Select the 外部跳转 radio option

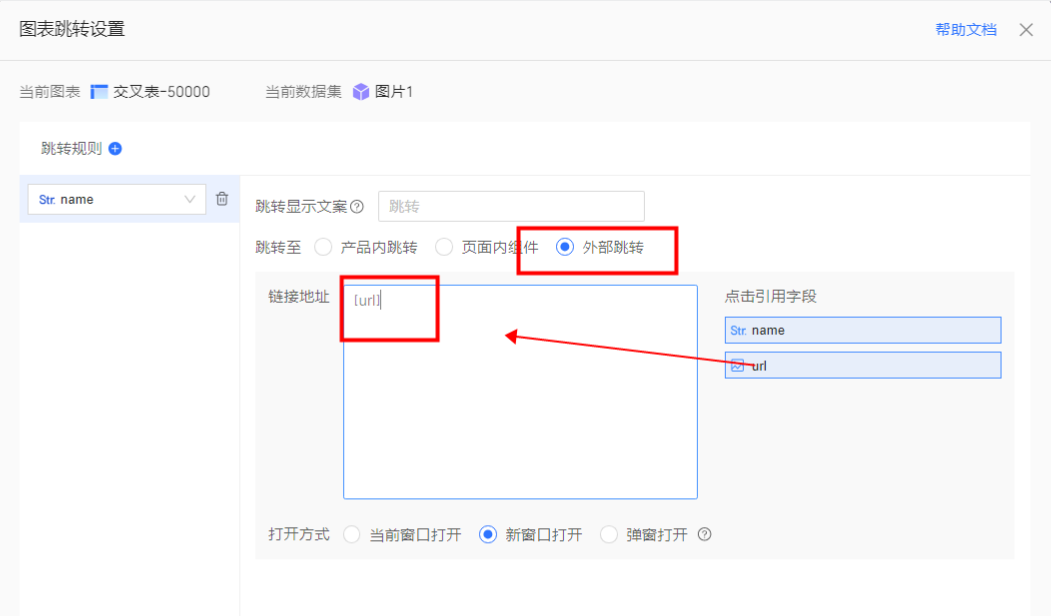565,247
